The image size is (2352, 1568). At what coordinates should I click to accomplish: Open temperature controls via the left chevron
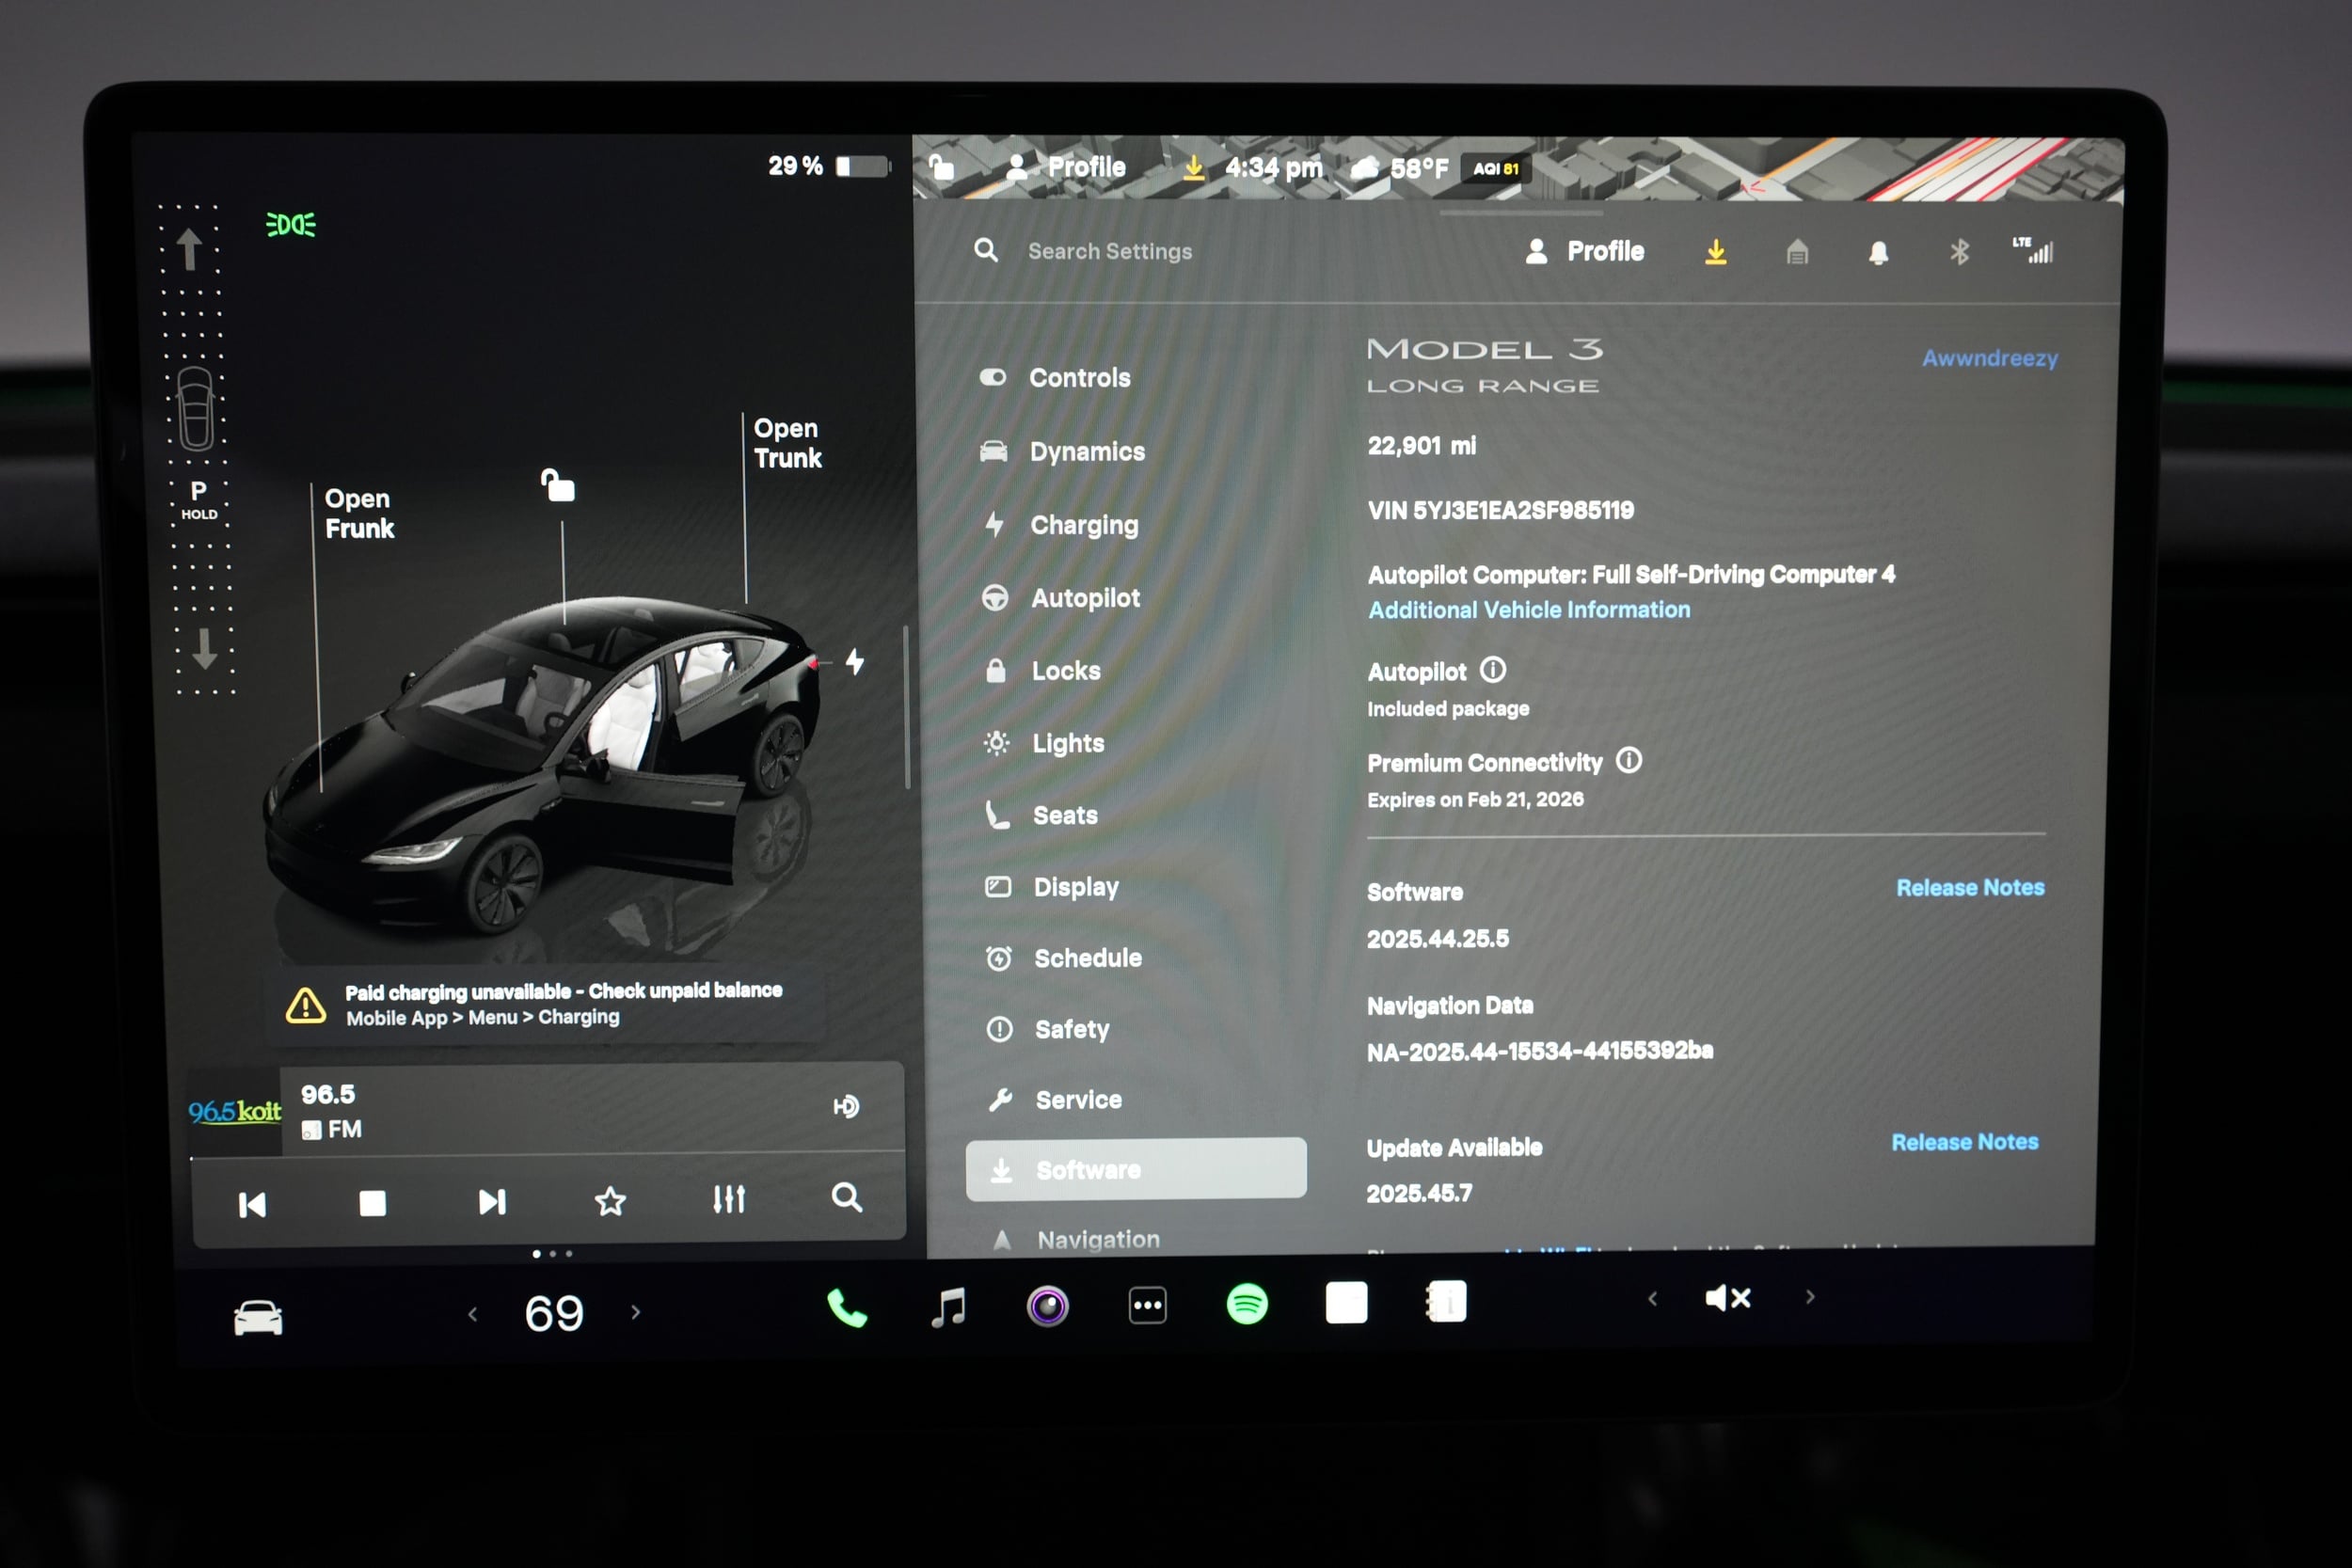click(x=473, y=1312)
